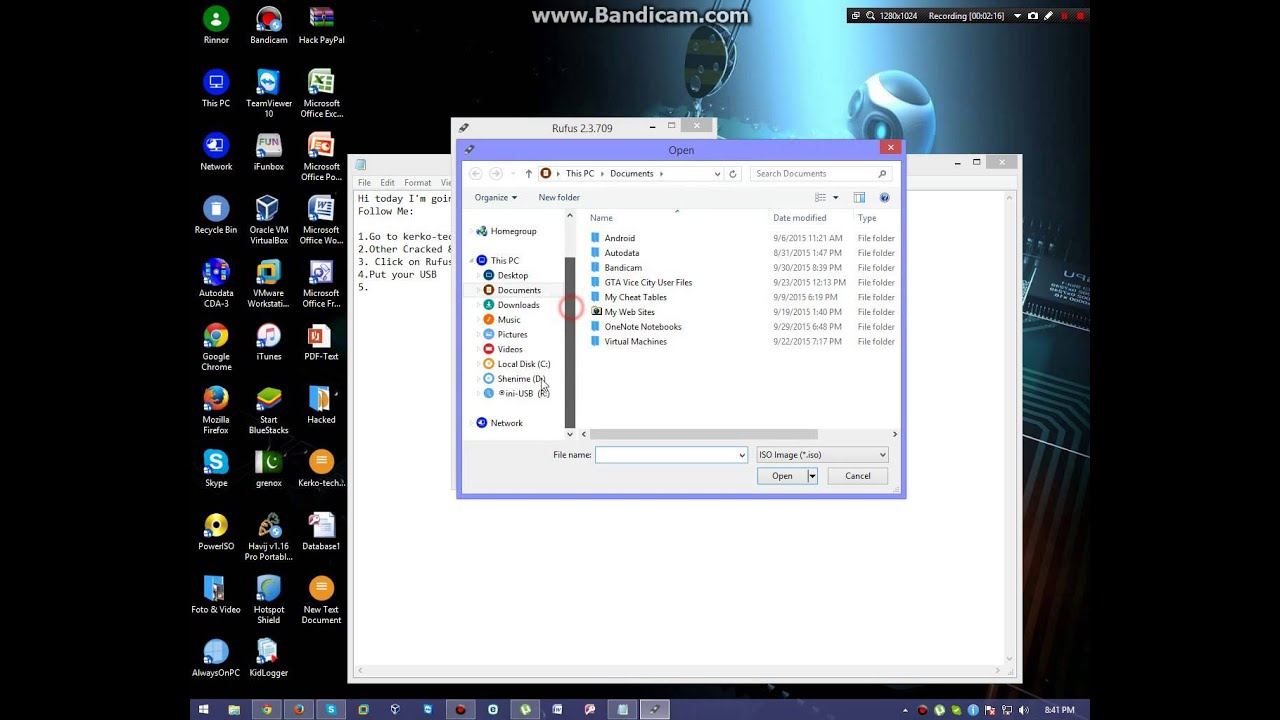Click the search magnifier in Search Documents
This screenshot has height=720, width=1280.
882,174
